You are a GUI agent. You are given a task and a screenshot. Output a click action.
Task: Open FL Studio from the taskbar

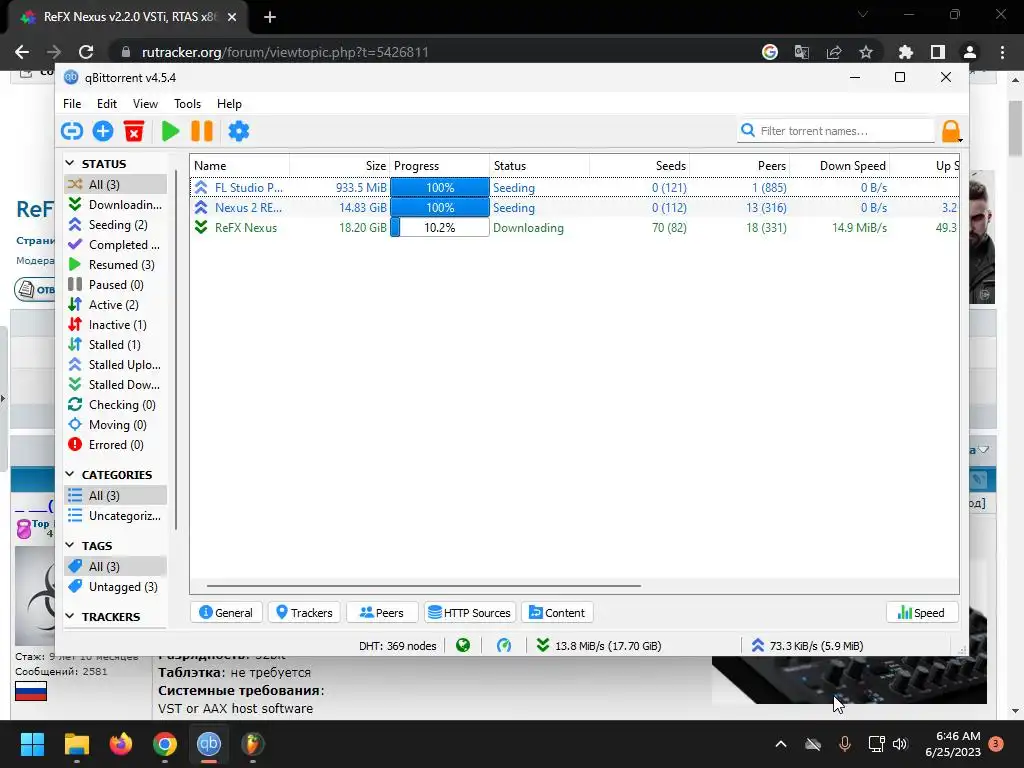(x=253, y=744)
